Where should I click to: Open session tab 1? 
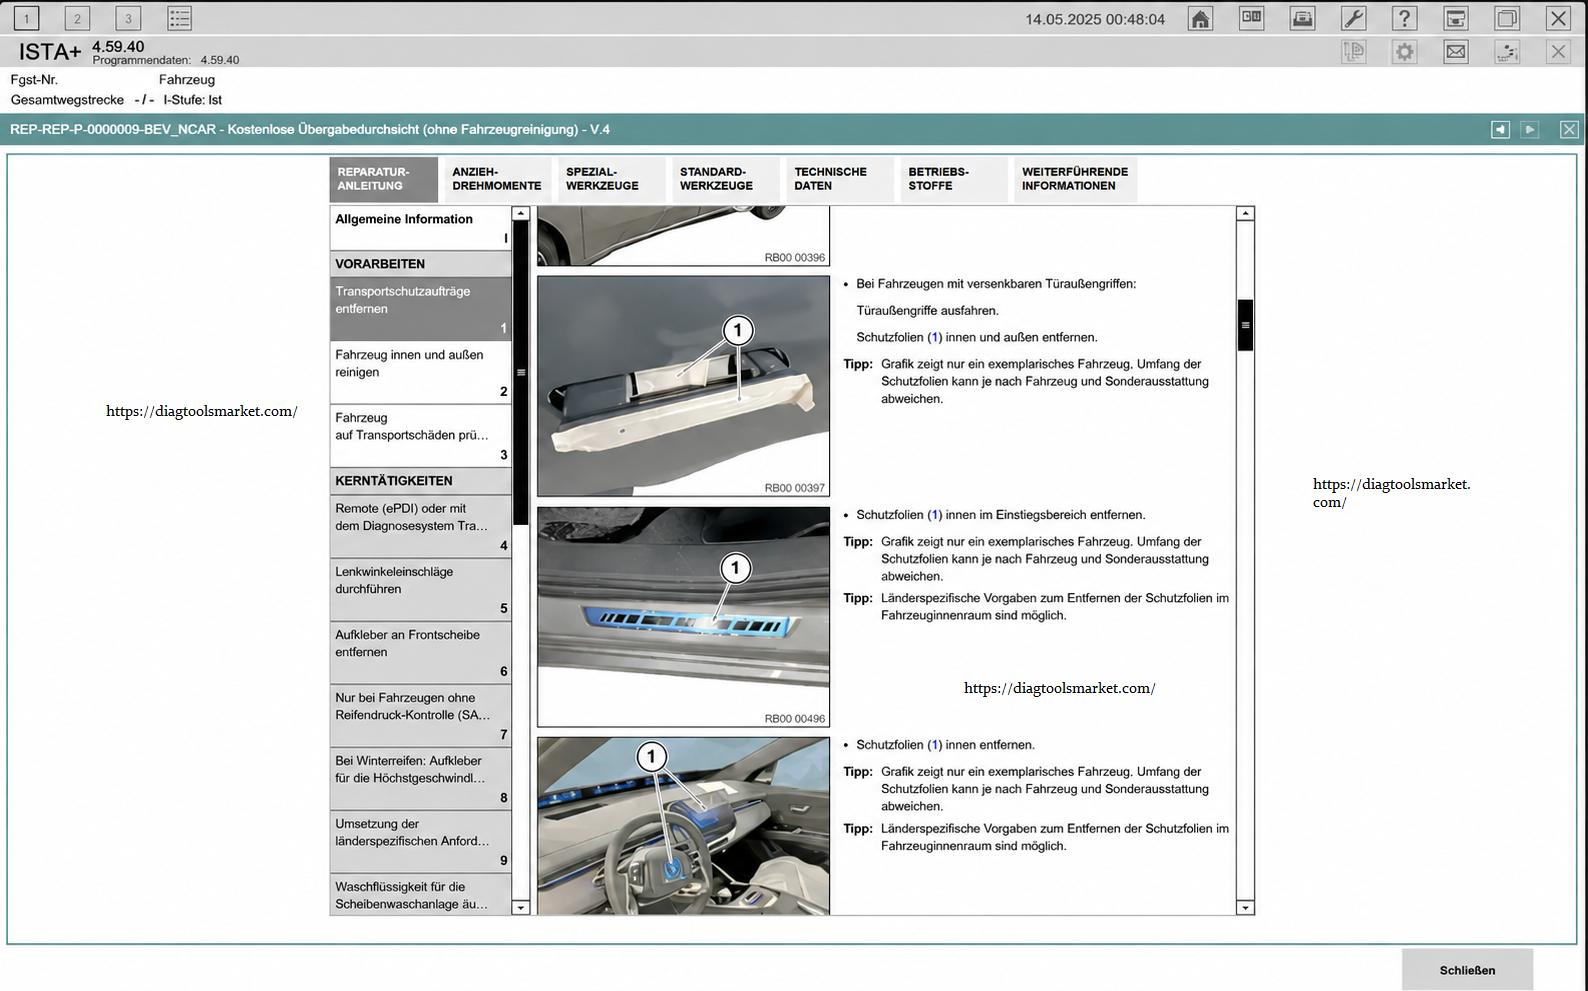coord(26,18)
